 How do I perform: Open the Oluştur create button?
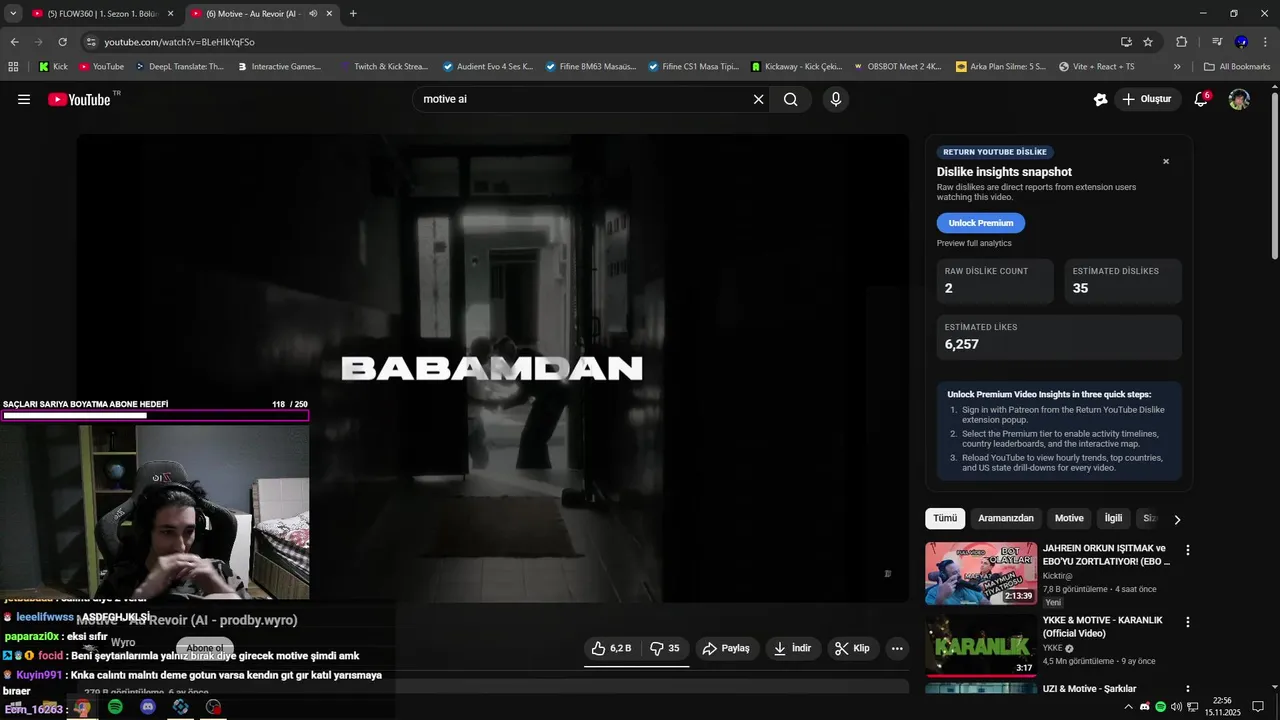(x=1147, y=99)
